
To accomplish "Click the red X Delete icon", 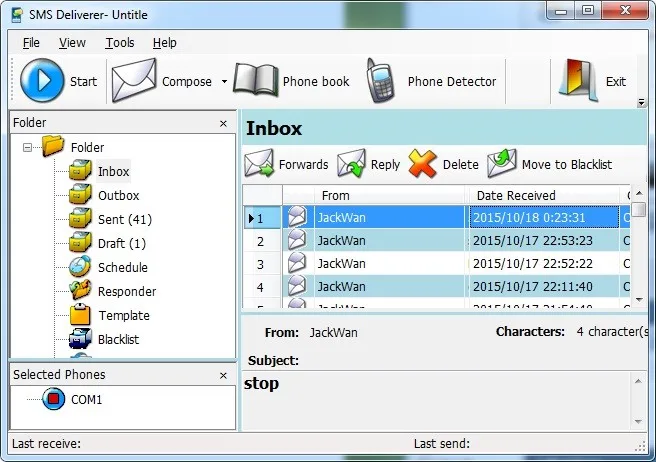I will pyautogui.click(x=423, y=163).
